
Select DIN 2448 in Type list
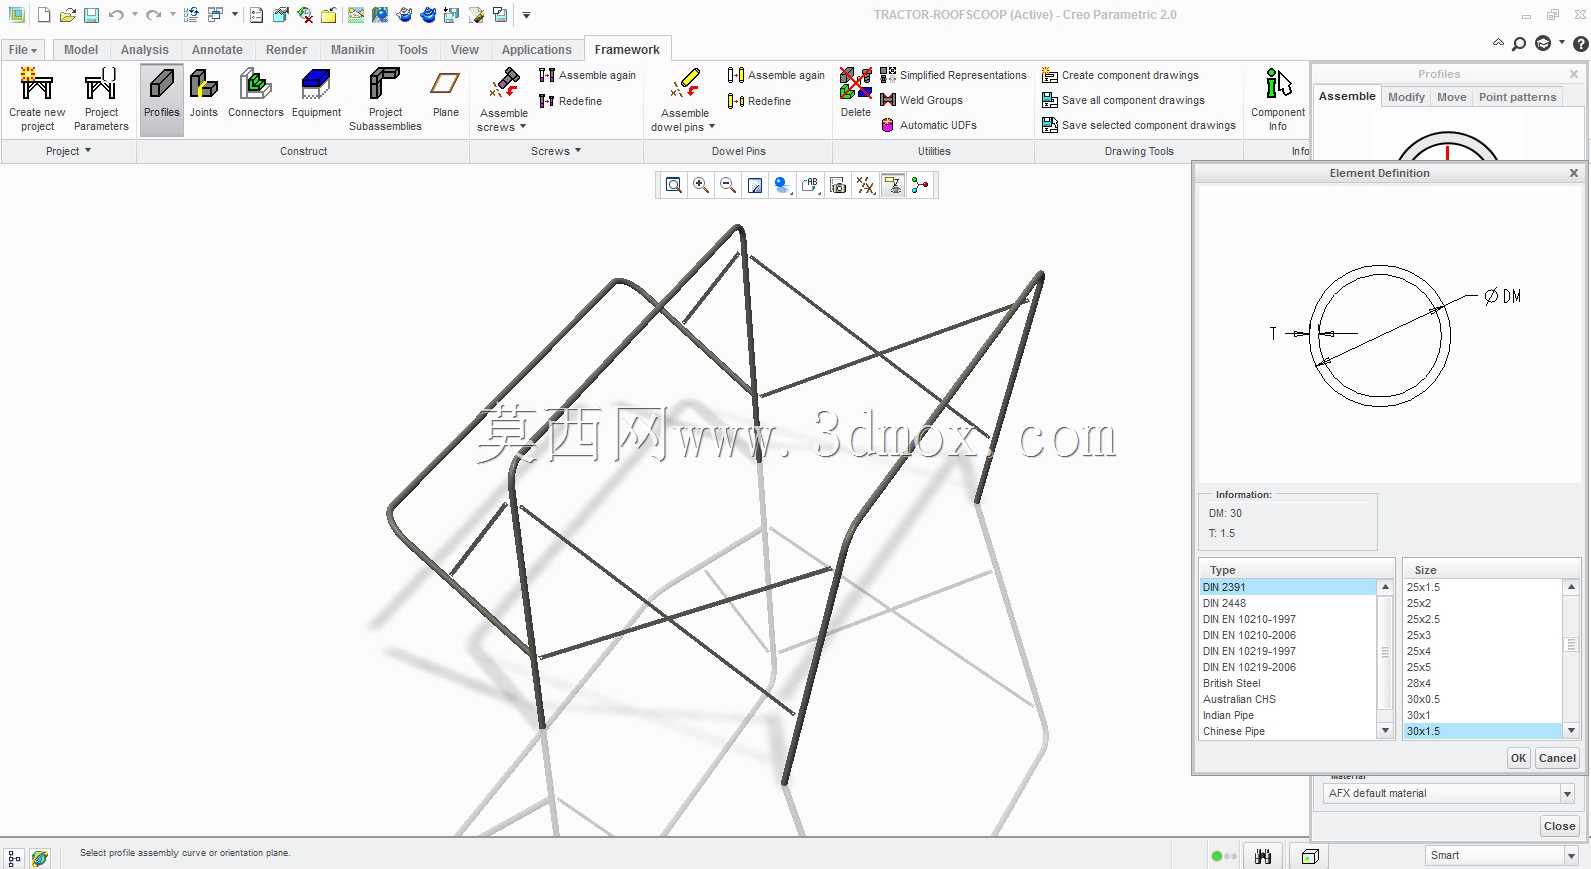pos(1288,603)
